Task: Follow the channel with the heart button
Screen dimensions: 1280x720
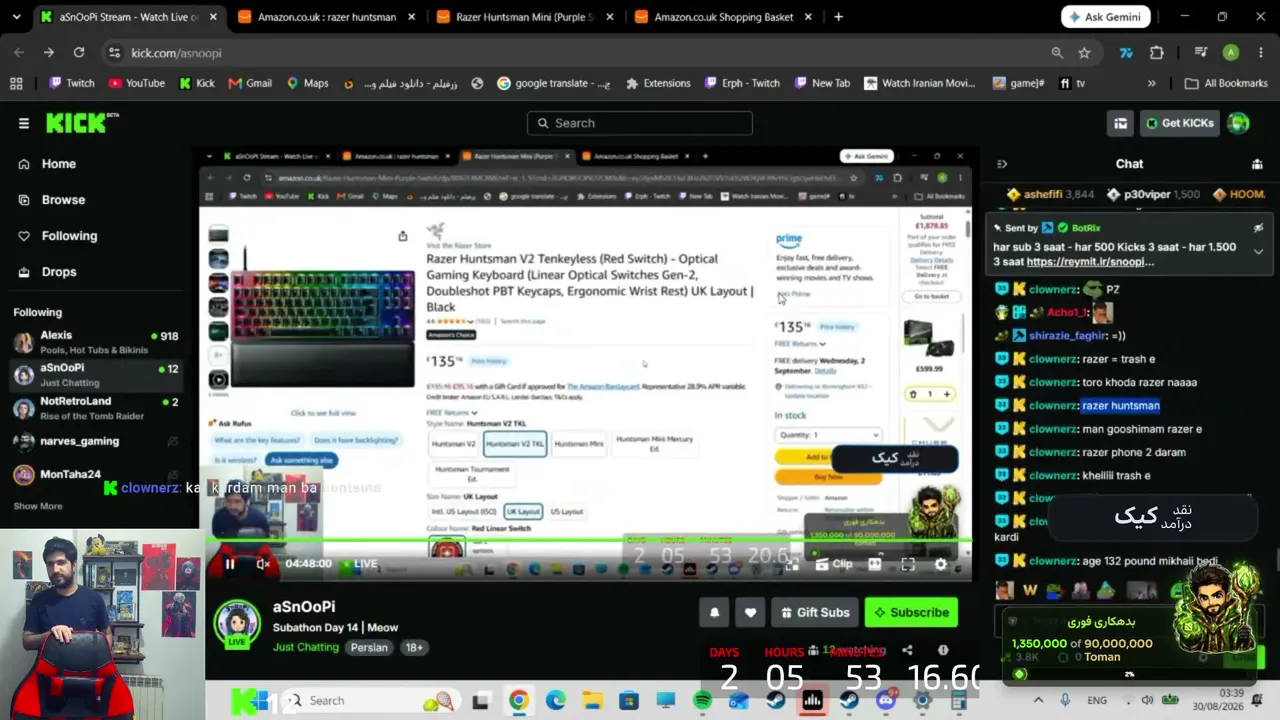Action: pos(750,612)
